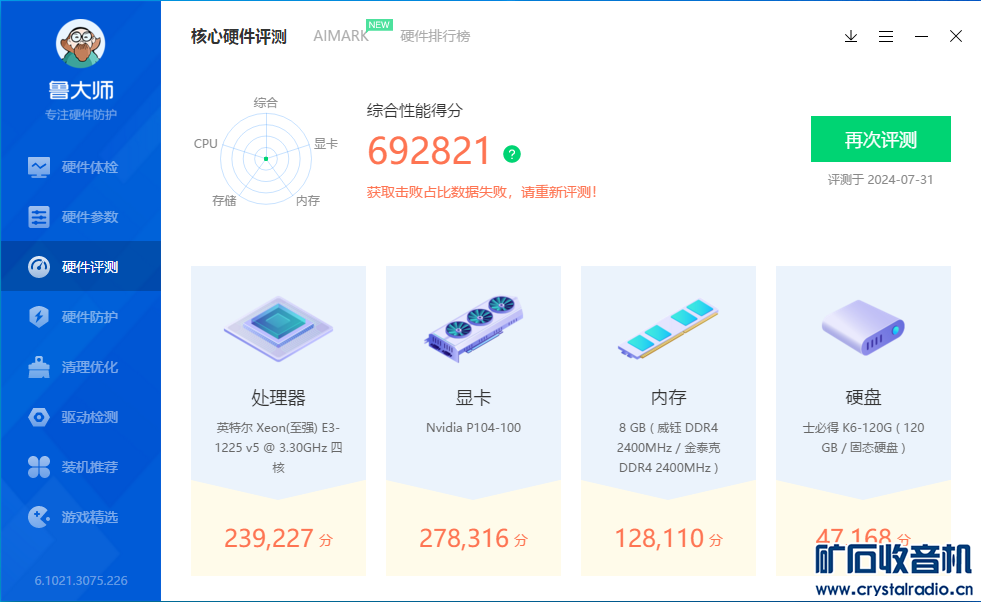
Task: Click the 8 GB DDR4 memory description
Action: 668,447
